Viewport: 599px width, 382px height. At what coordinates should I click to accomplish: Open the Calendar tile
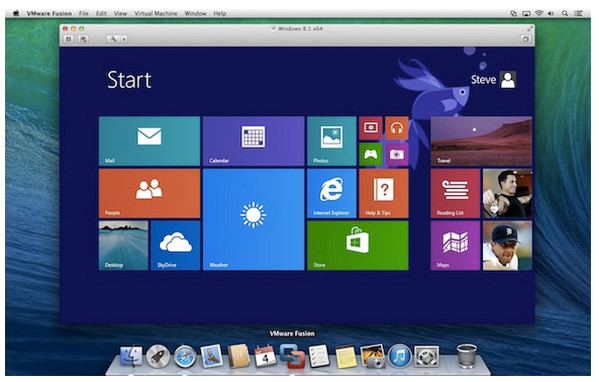(x=254, y=141)
